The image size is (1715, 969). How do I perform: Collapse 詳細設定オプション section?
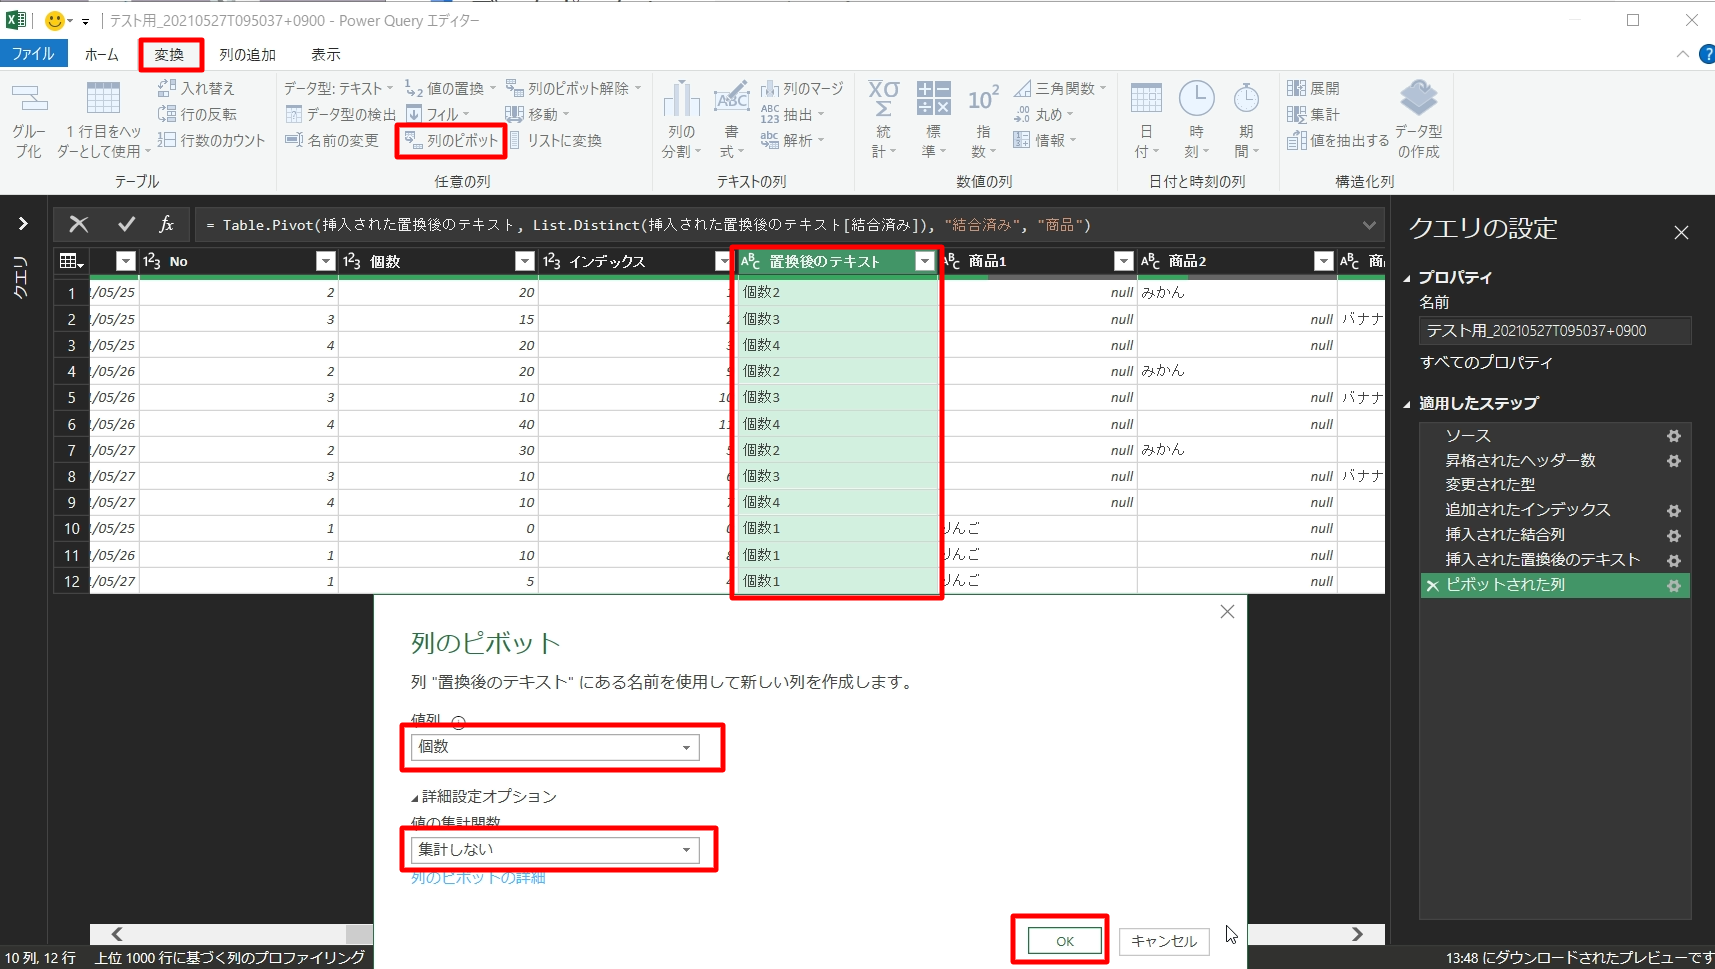(x=415, y=798)
